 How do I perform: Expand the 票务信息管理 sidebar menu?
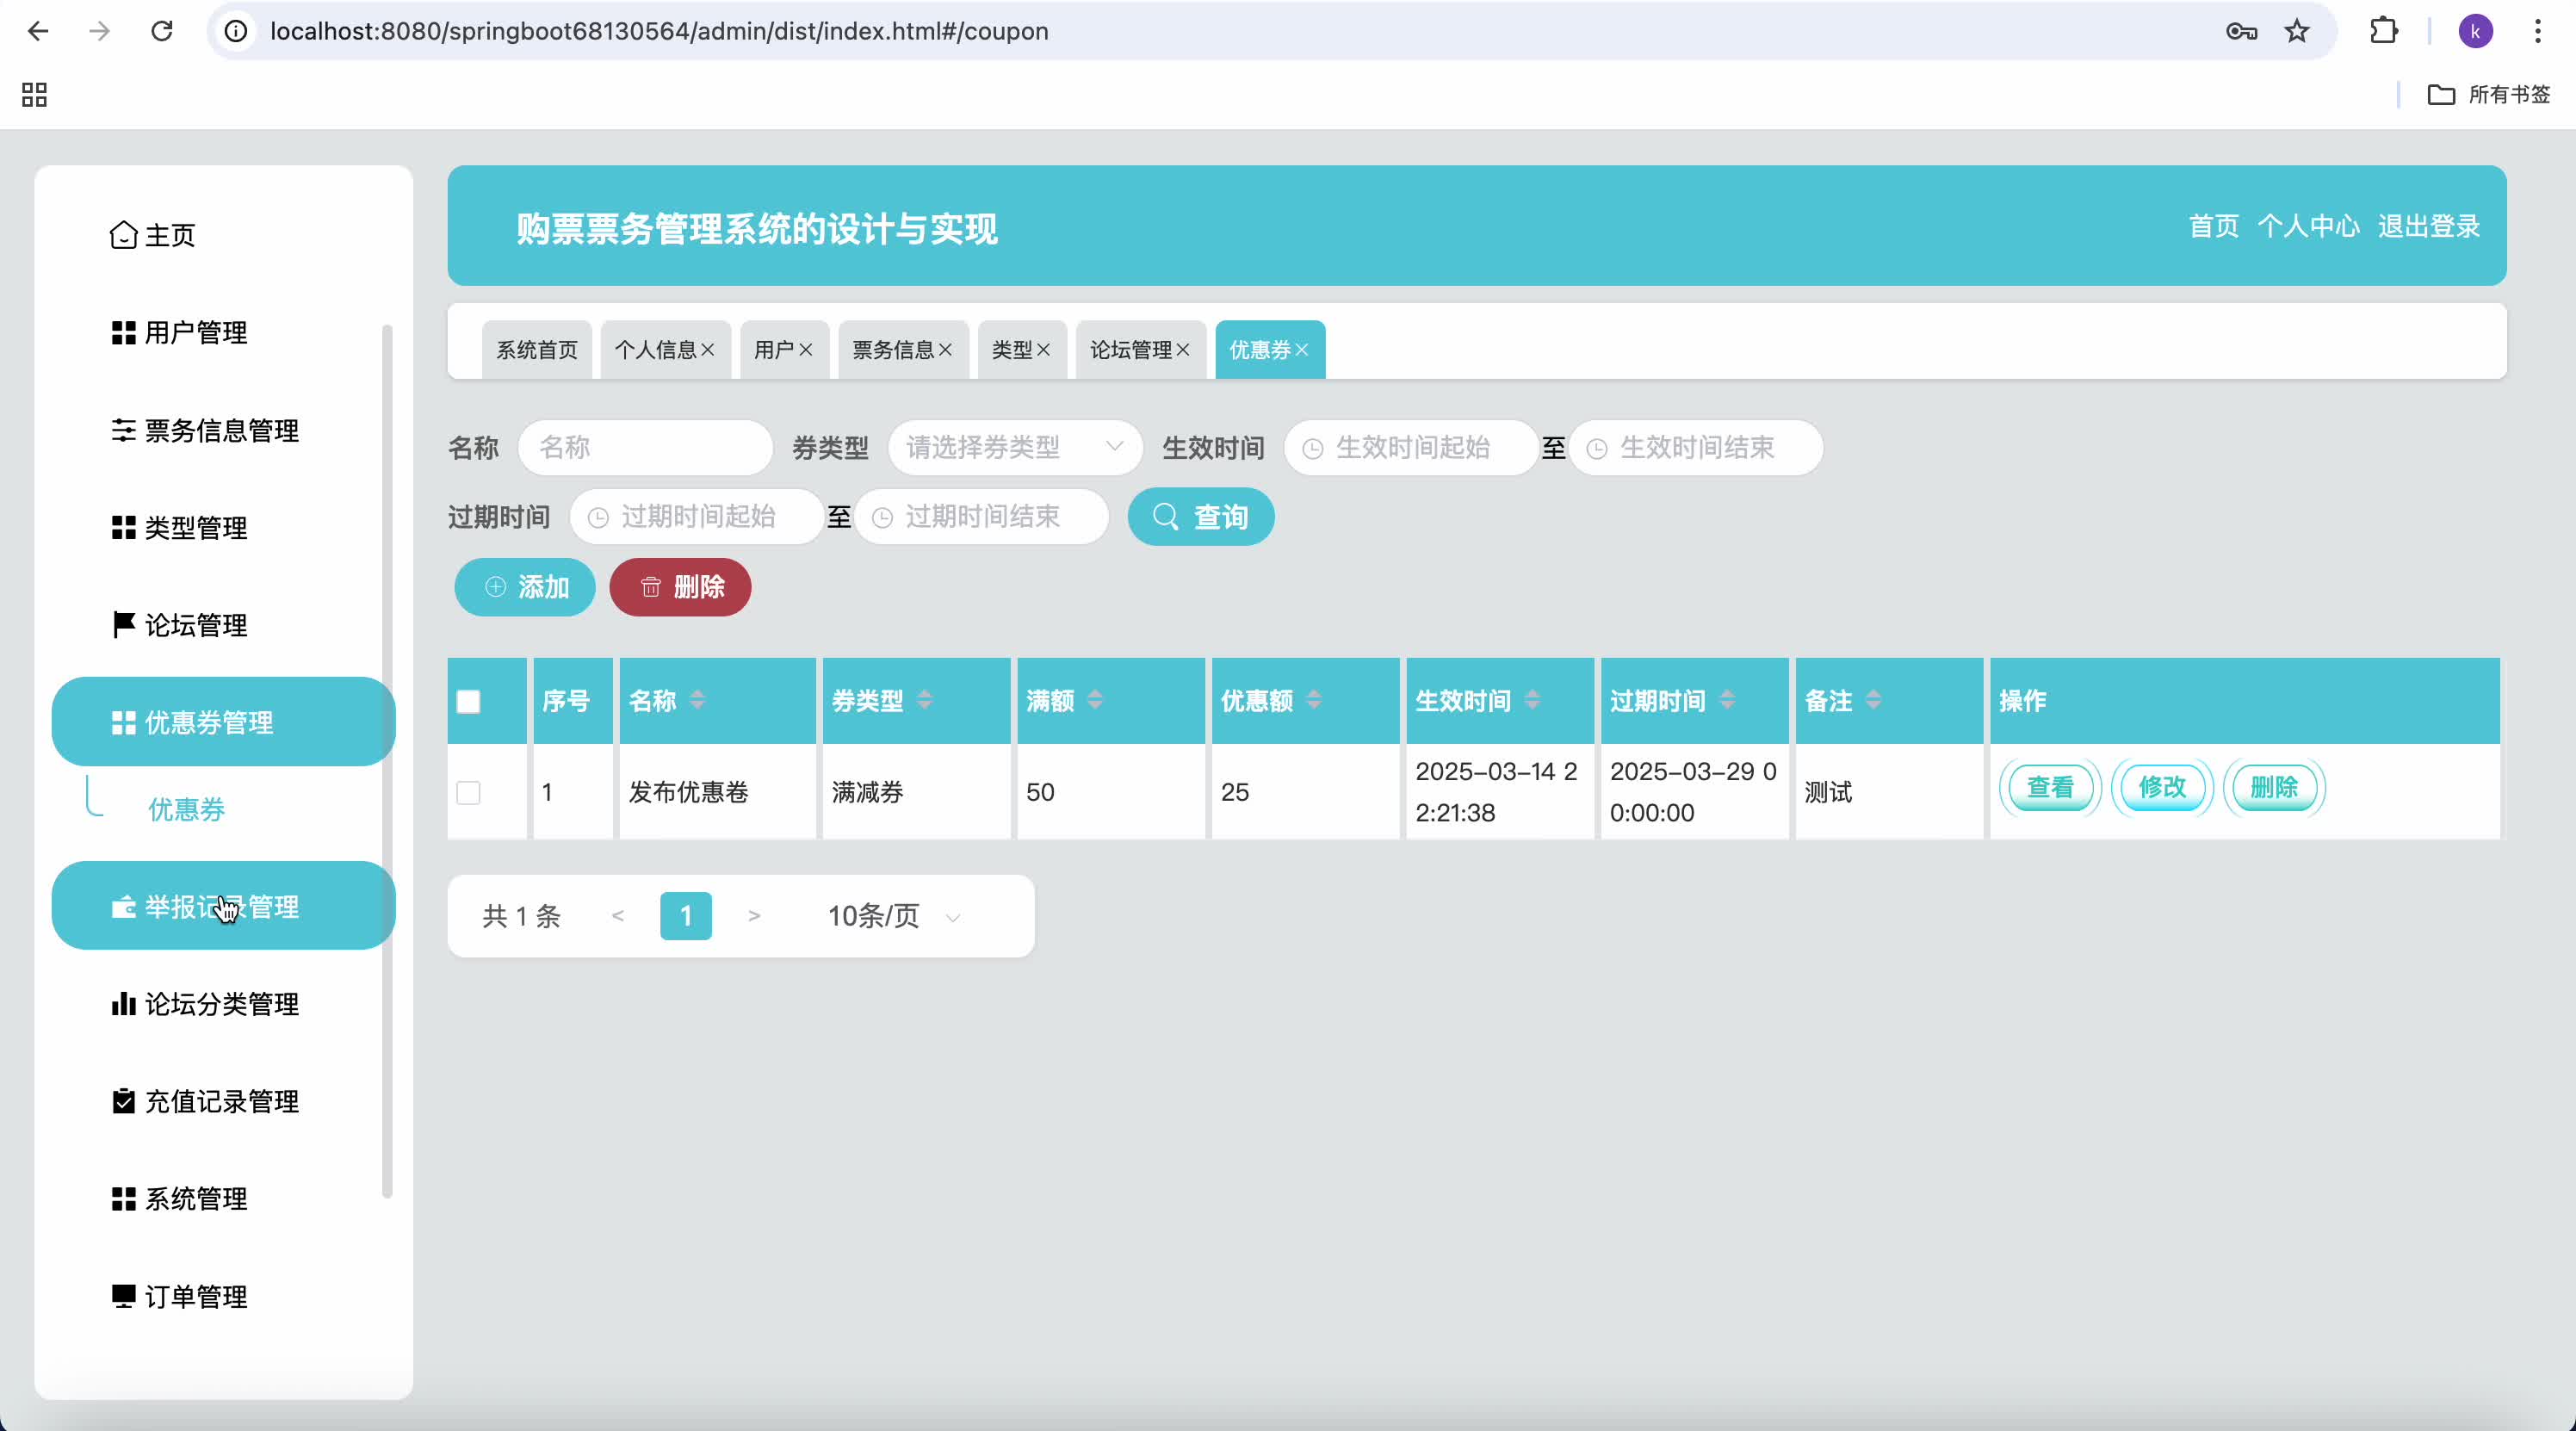tap(223, 430)
